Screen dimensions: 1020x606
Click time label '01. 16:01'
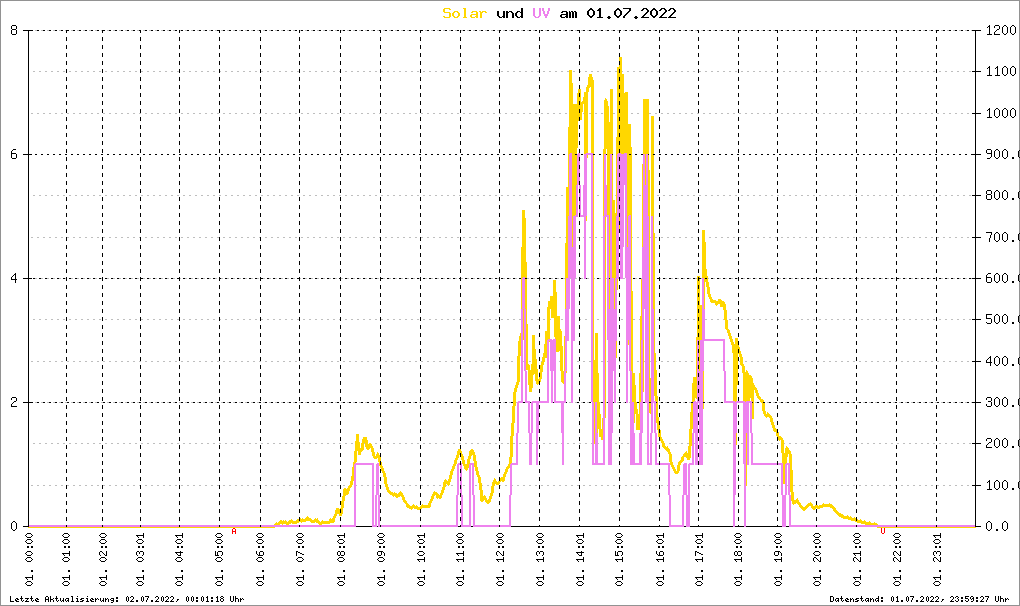point(660,559)
